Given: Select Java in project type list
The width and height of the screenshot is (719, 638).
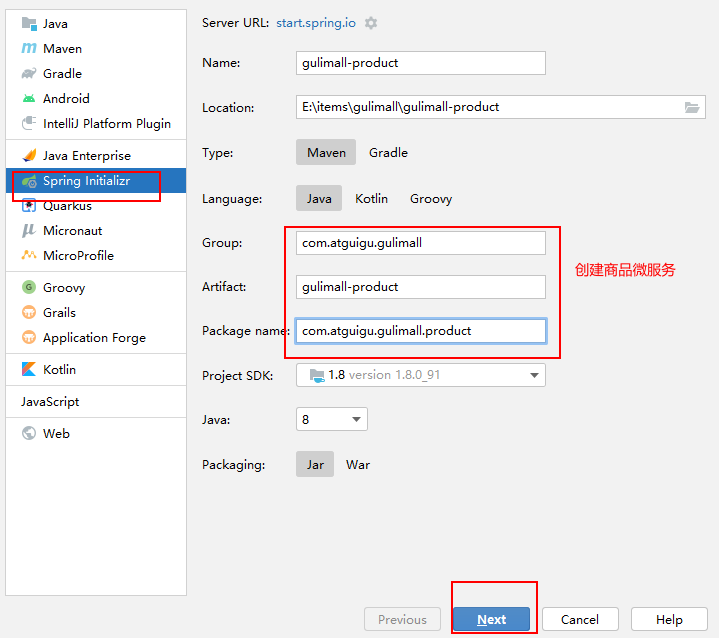Looking at the screenshot, I should (96, 23).
